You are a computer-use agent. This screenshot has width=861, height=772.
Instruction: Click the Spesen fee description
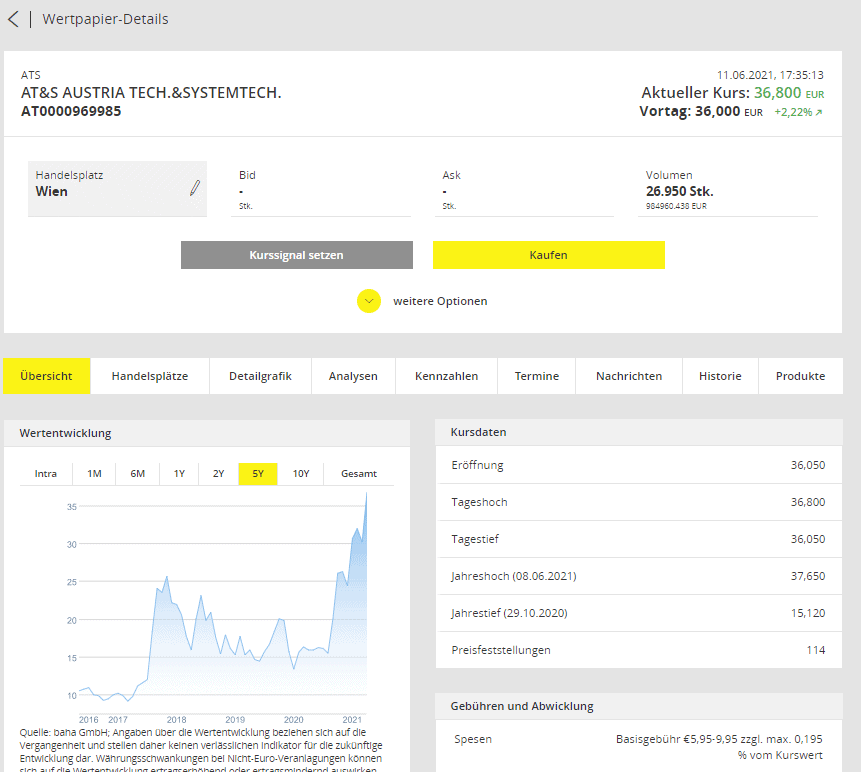pyautogui.click(x=719, y=747)
